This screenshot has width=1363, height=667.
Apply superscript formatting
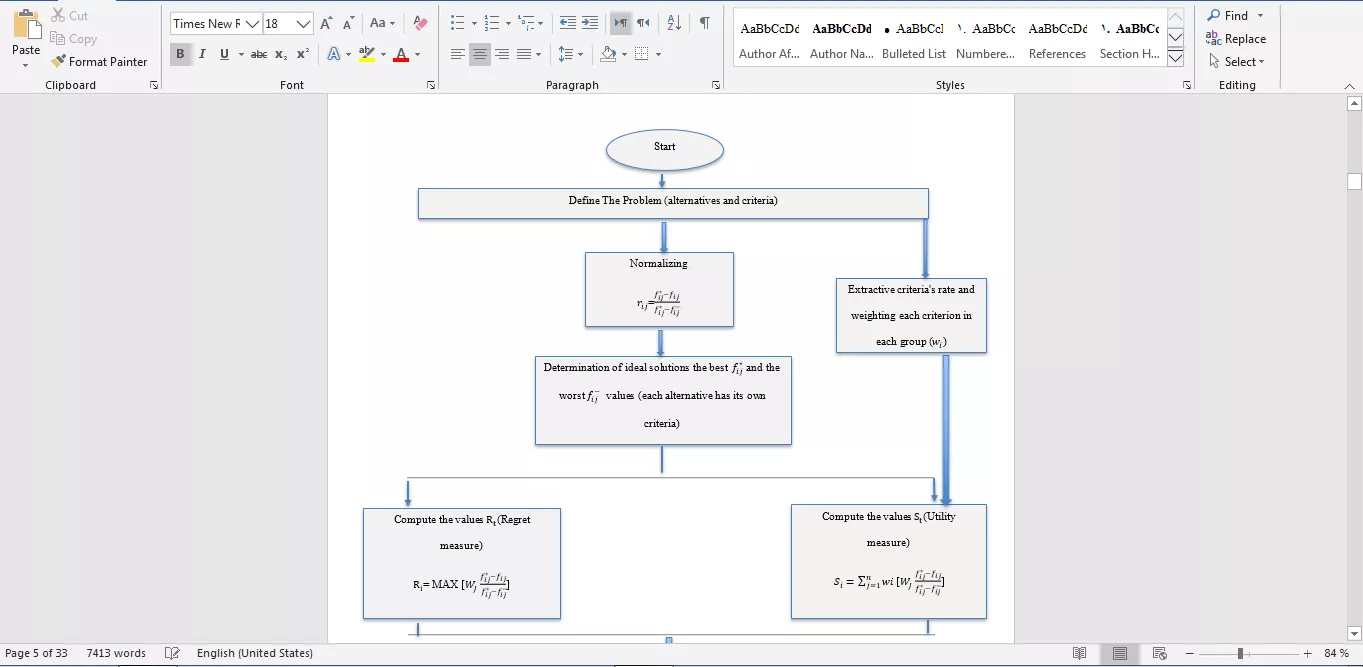[x=303, y=54]
